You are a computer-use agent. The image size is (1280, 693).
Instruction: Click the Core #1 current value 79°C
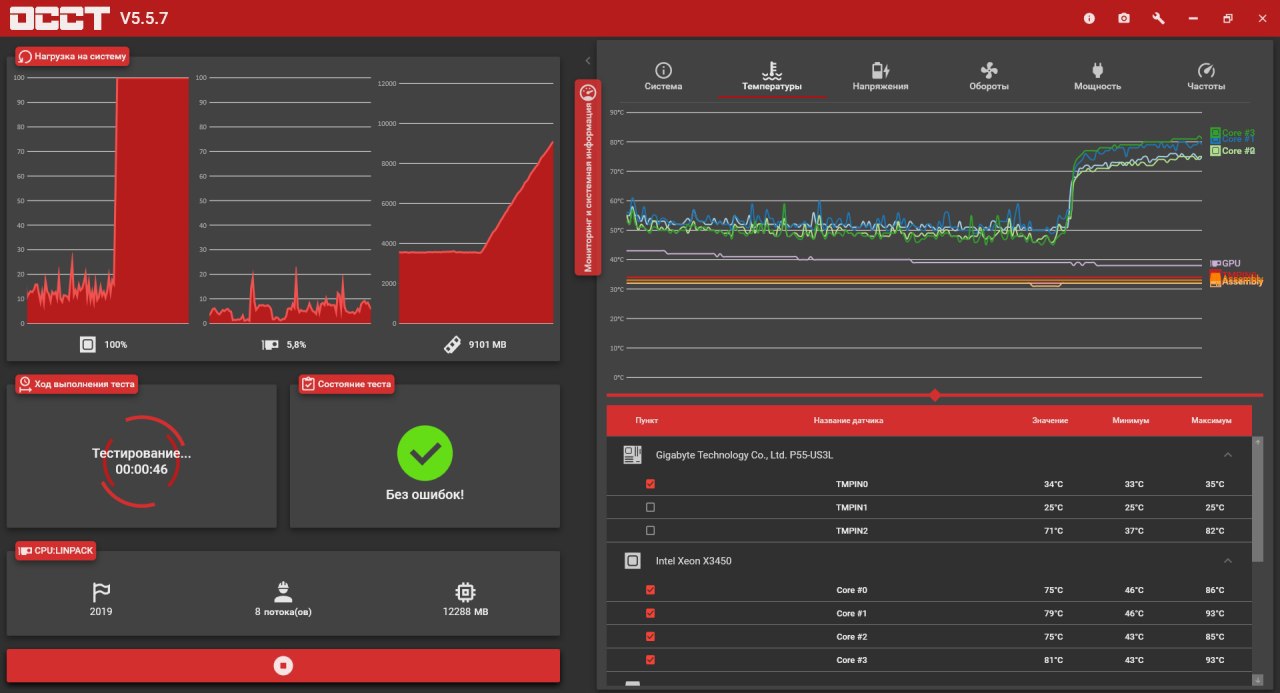[1053, 613]
